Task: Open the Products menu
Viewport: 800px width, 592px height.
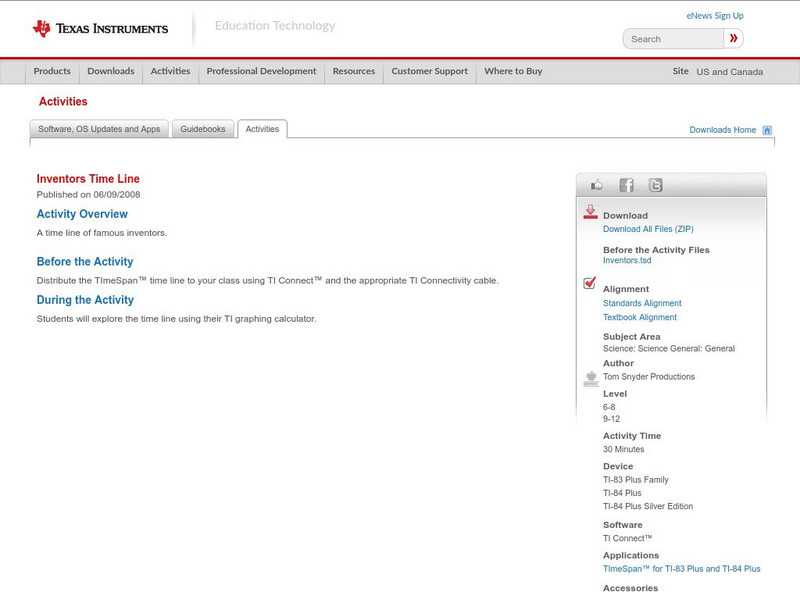Action: tap(52, 72)
